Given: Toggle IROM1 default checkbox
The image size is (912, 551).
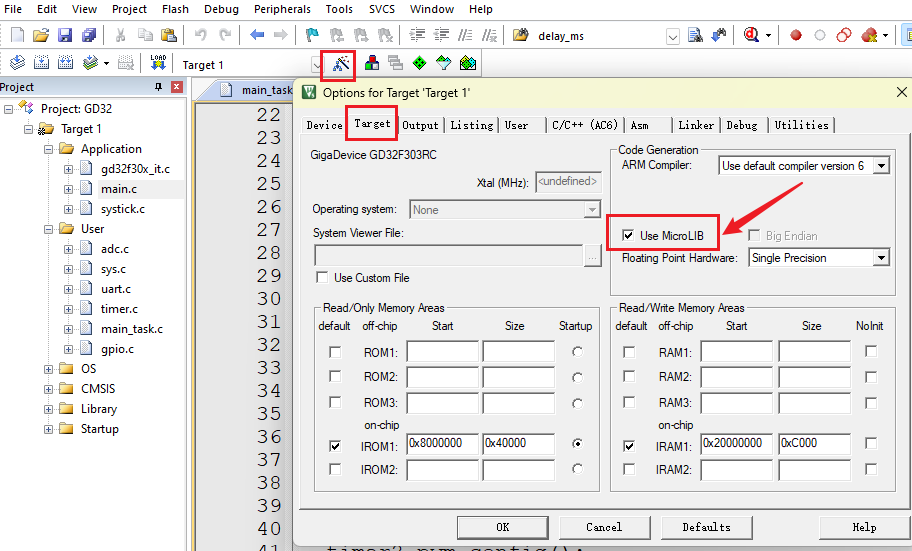Looking at the screenshot, I should point(335,446).
